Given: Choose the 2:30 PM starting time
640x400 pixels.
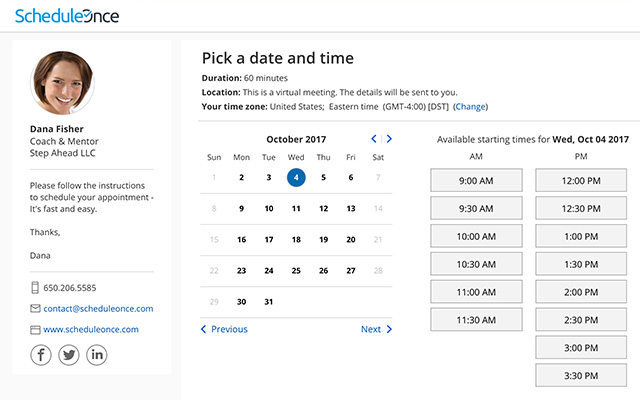Looking at the screenshot, I should tap(581, 320).
